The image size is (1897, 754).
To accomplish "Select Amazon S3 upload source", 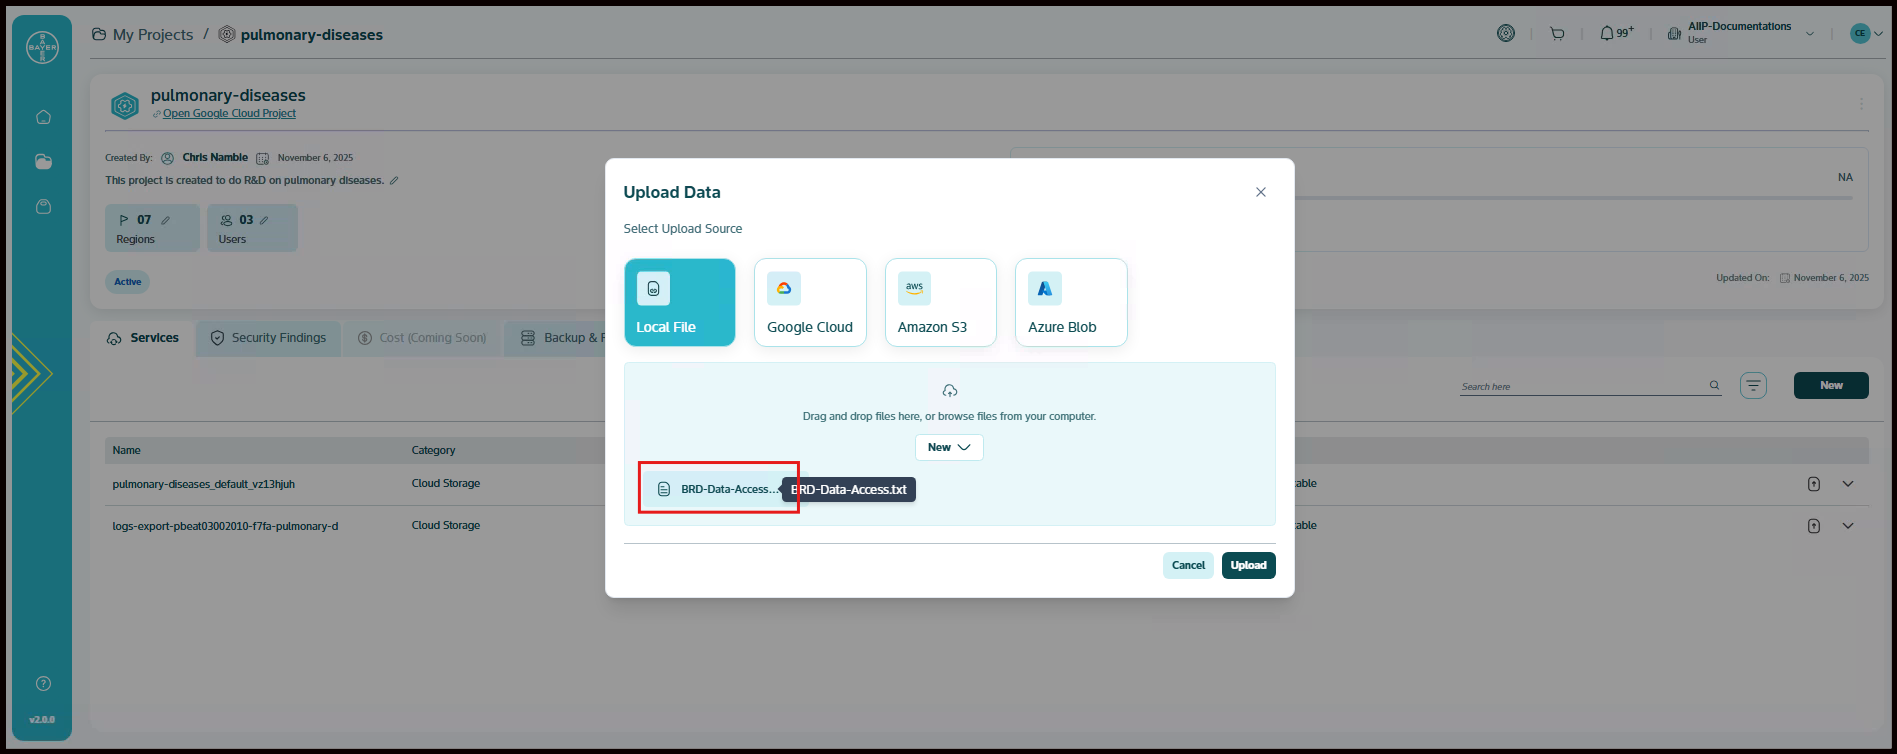I will click(940, 303).
